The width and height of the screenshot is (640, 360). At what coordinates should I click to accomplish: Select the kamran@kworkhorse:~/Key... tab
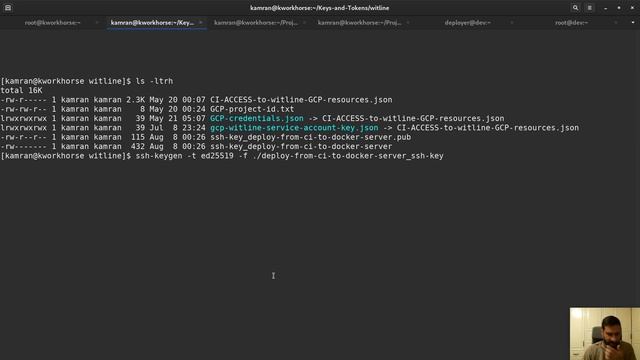[x=152, y=23]
